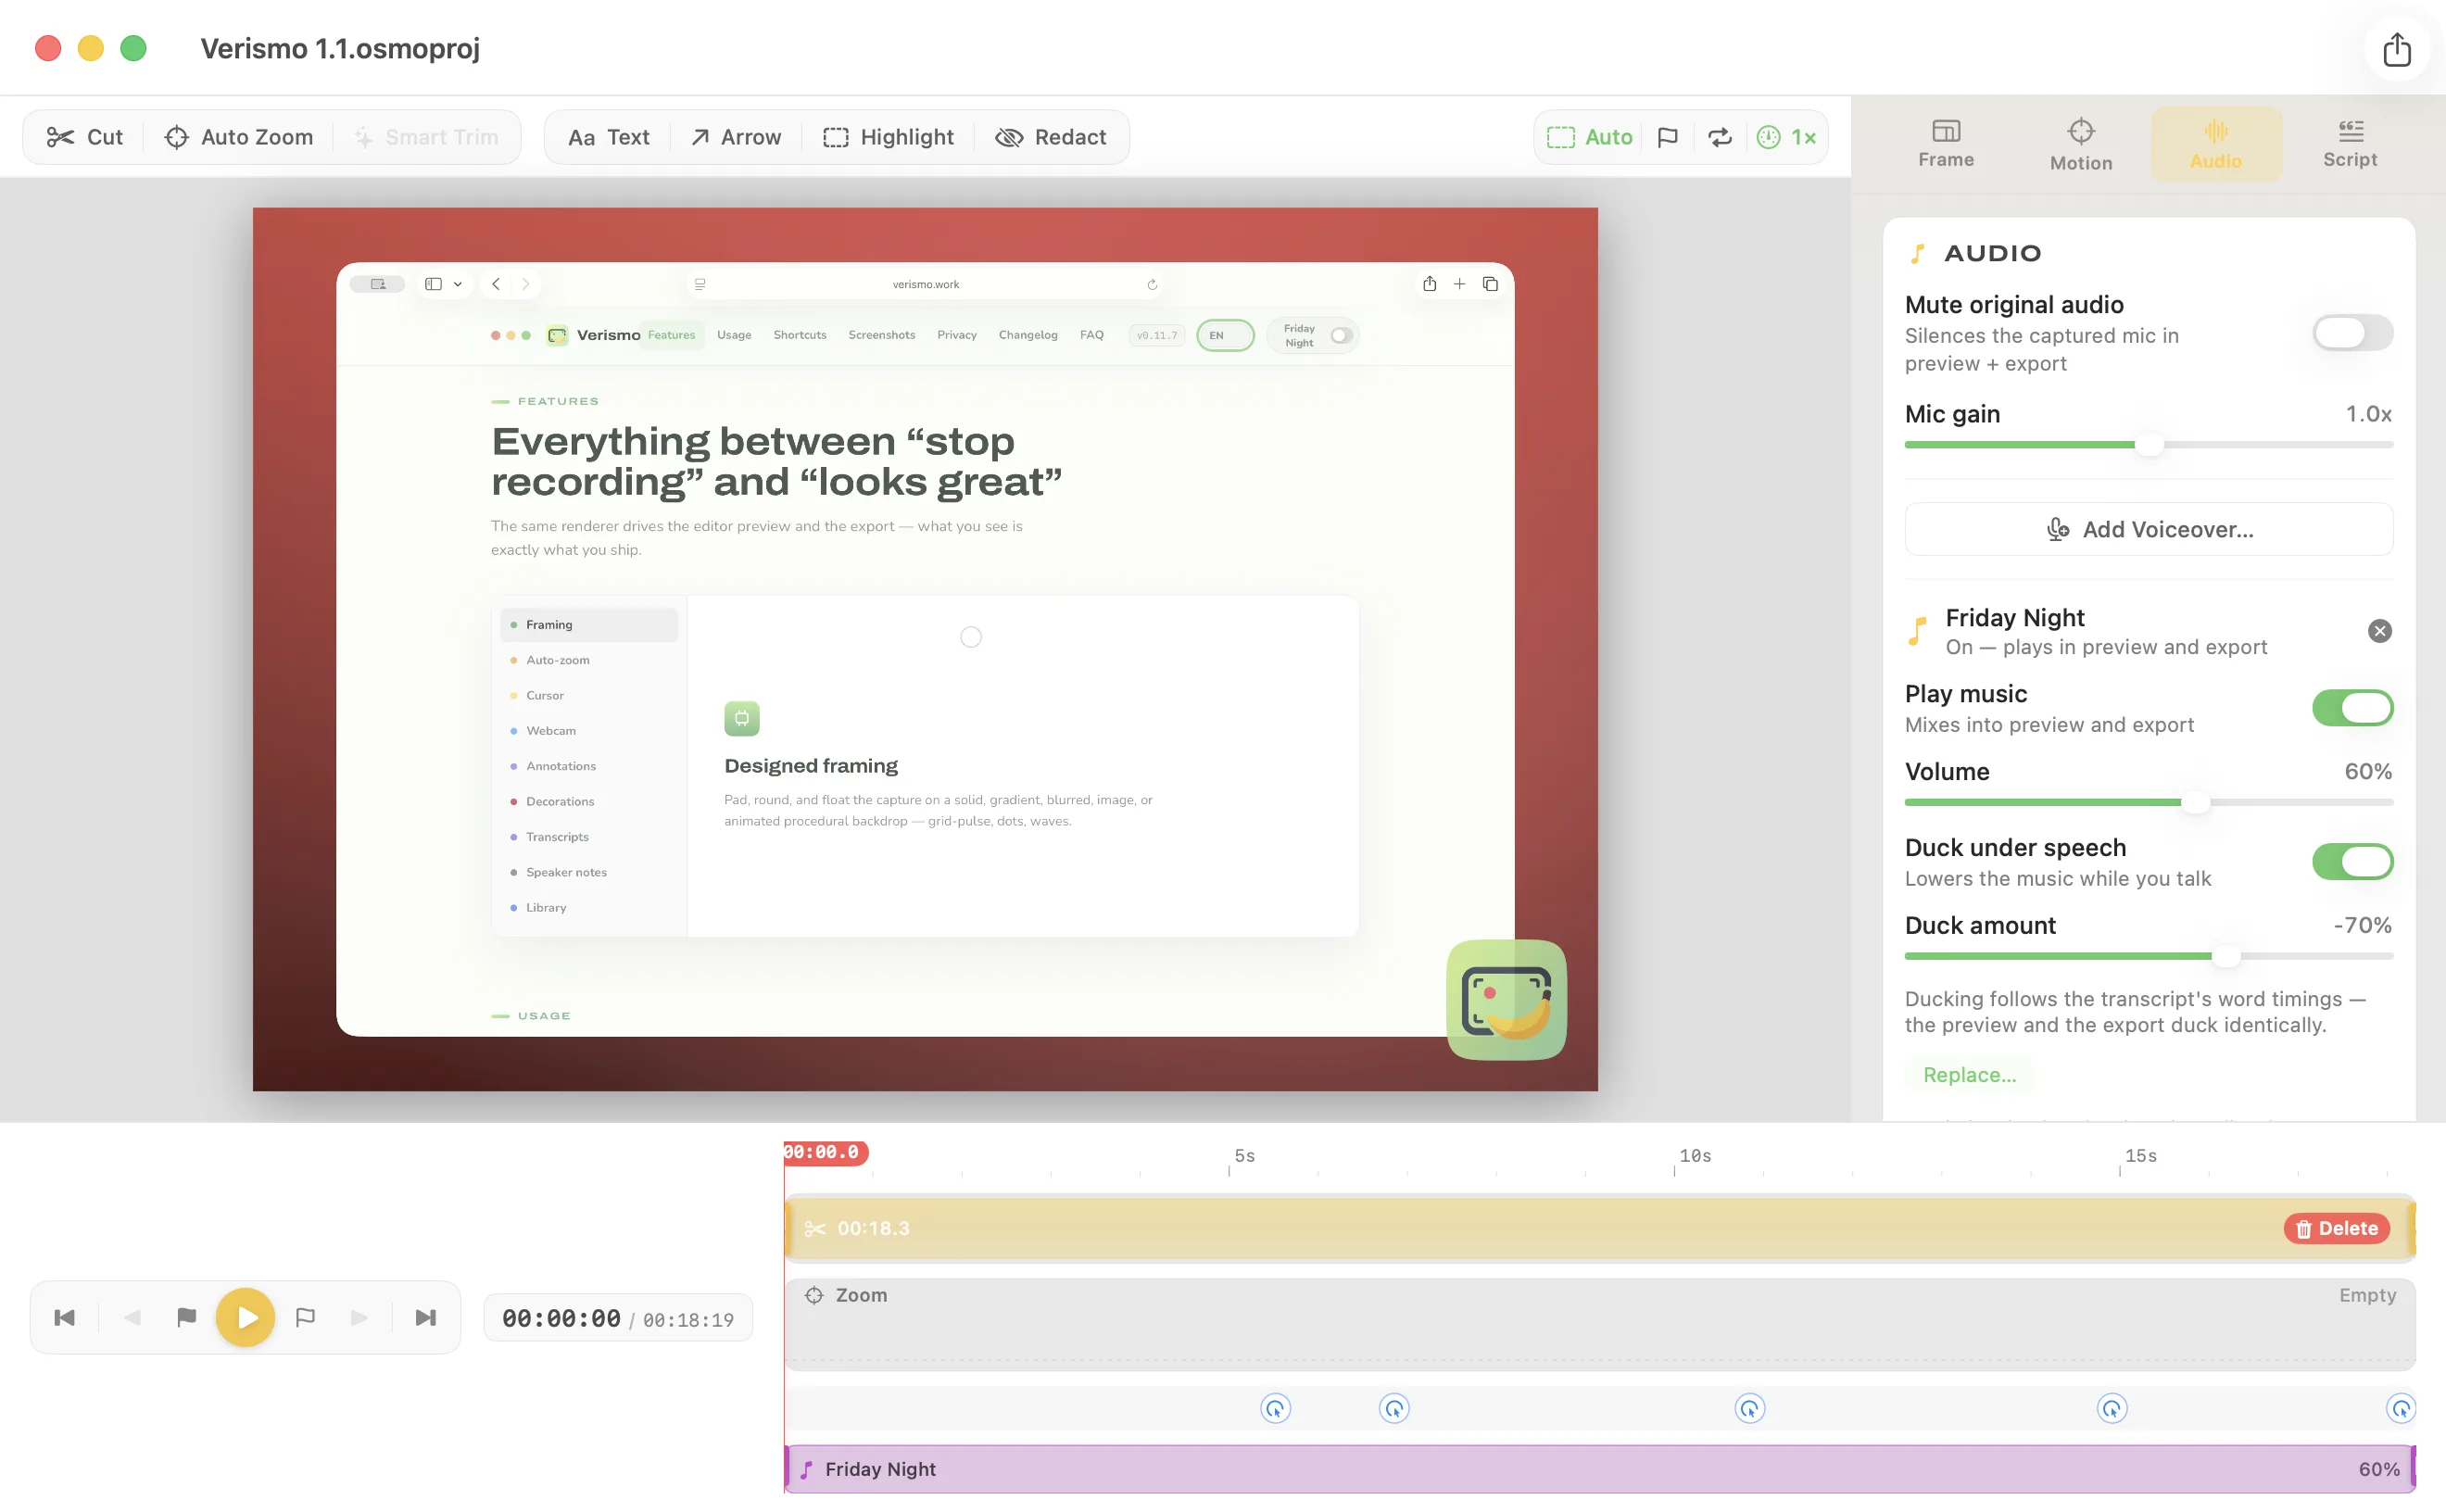Toggle the Friday Night switch in preview
The width and height of the screenshot is (2446, 1512).
(1341, 335)
